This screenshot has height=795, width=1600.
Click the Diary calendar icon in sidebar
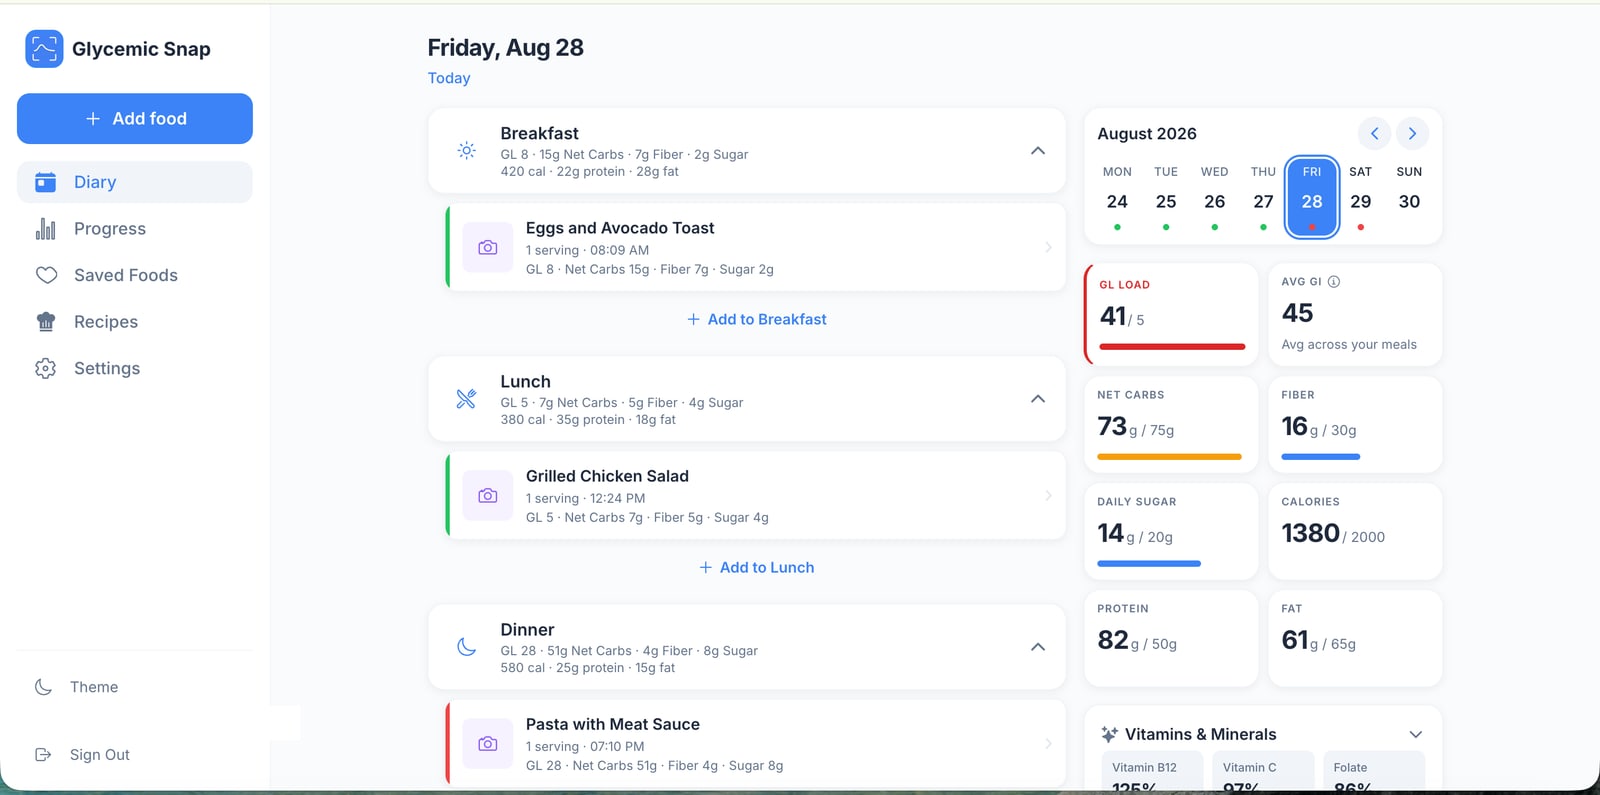pos(46,182)
